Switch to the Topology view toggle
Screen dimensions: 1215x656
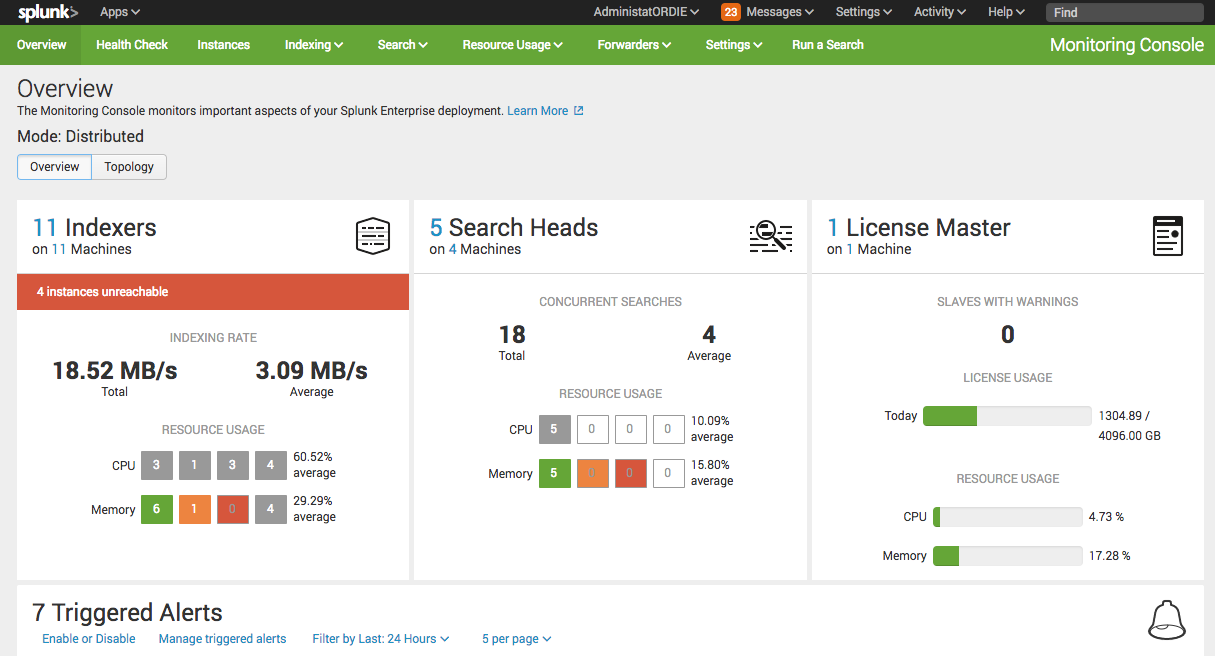[128, 166]
